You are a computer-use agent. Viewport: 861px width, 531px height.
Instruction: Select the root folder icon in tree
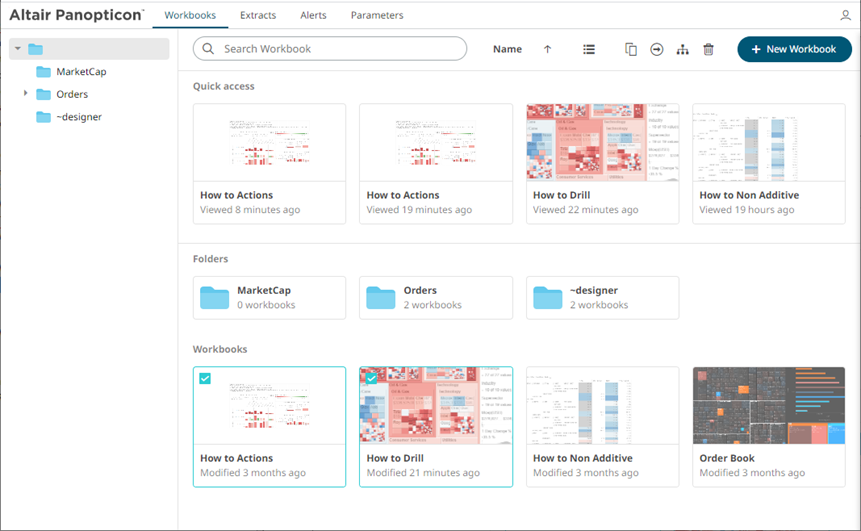36,49
